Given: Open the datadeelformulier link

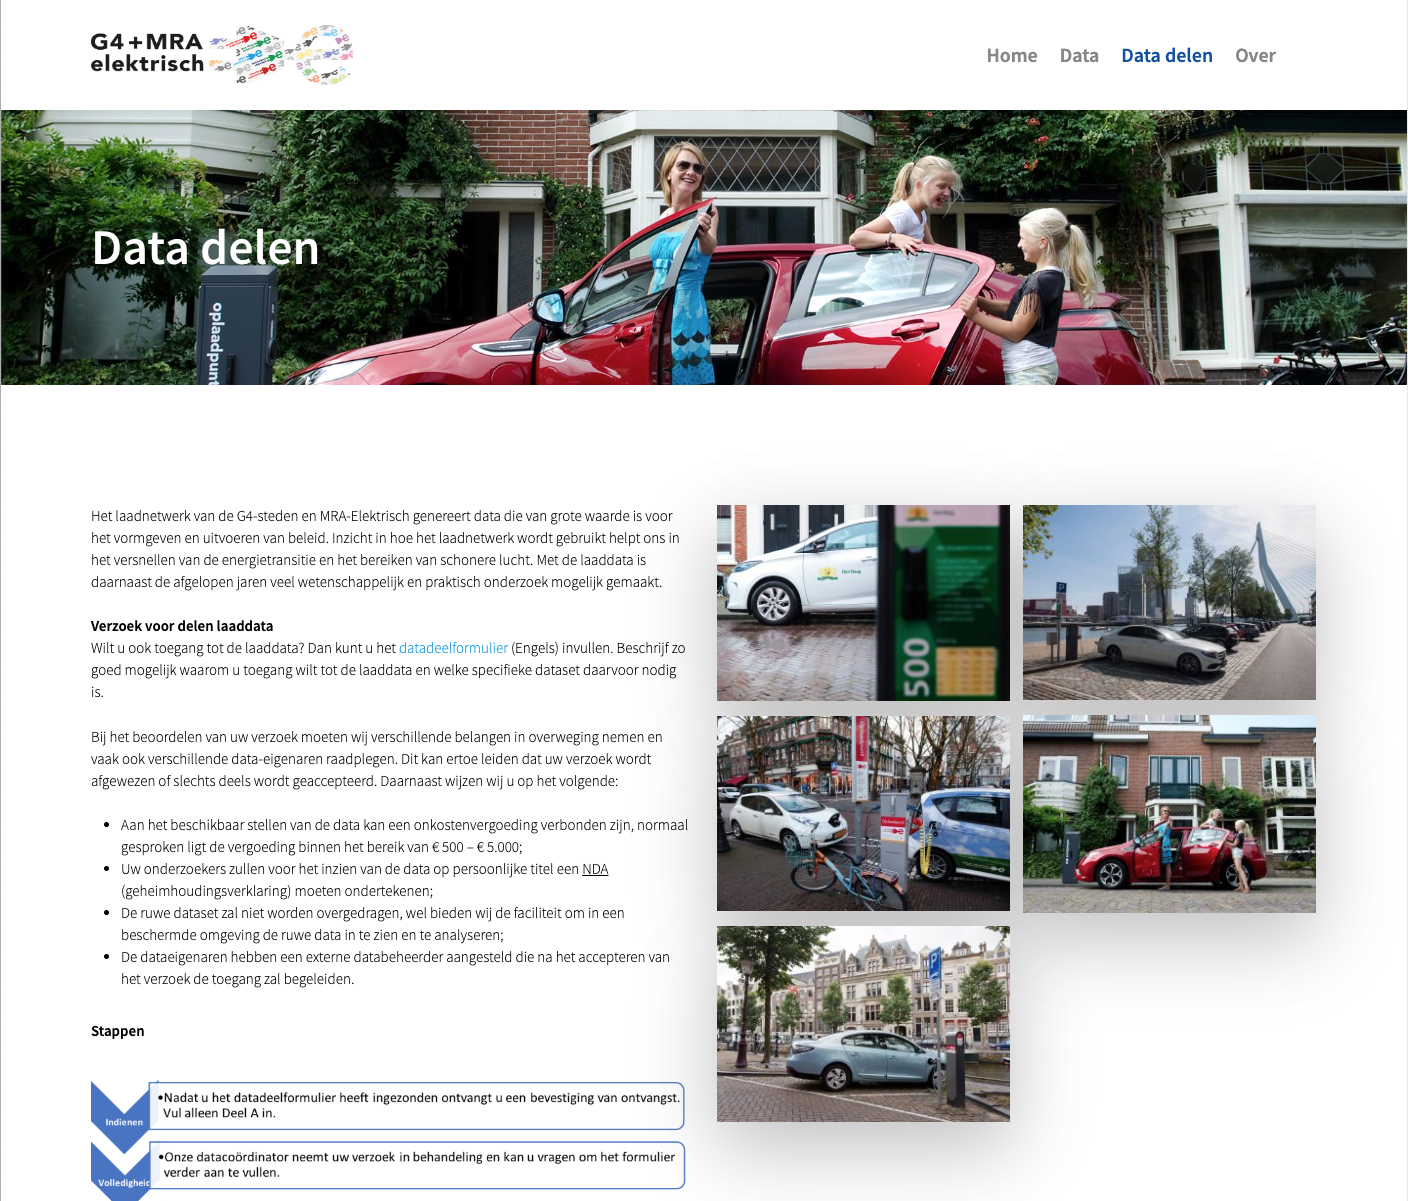Looking at the screenshot, I should [453, 648].
